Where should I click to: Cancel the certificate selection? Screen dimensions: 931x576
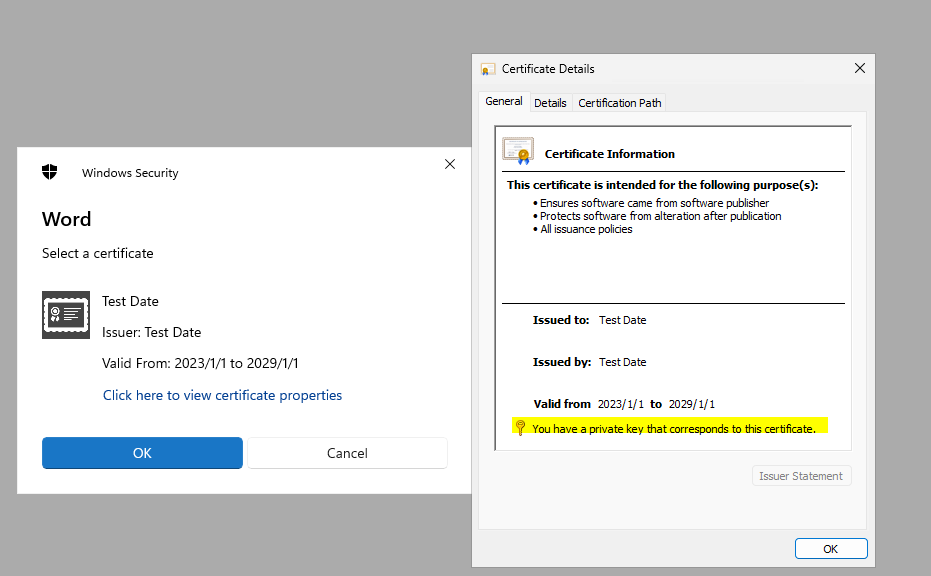pyautogui.click(x=347, y=453)
